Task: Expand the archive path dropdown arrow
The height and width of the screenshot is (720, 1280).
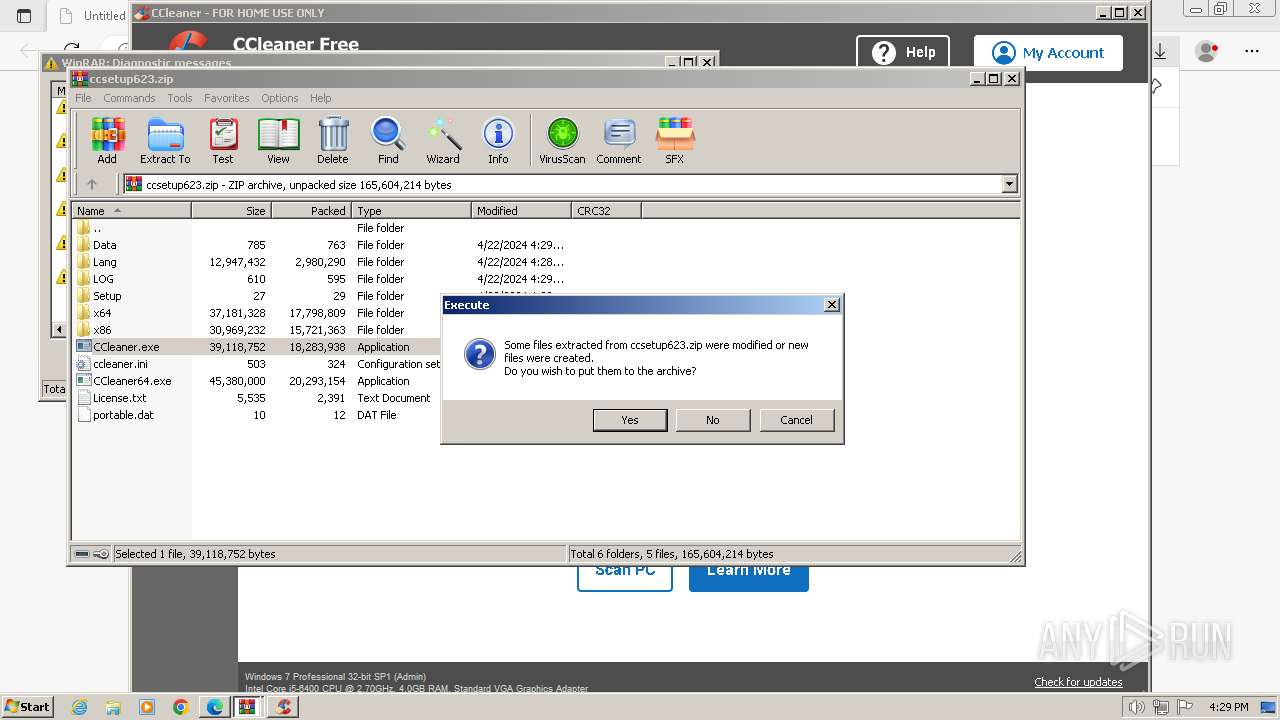Action: coord(1009,184)
